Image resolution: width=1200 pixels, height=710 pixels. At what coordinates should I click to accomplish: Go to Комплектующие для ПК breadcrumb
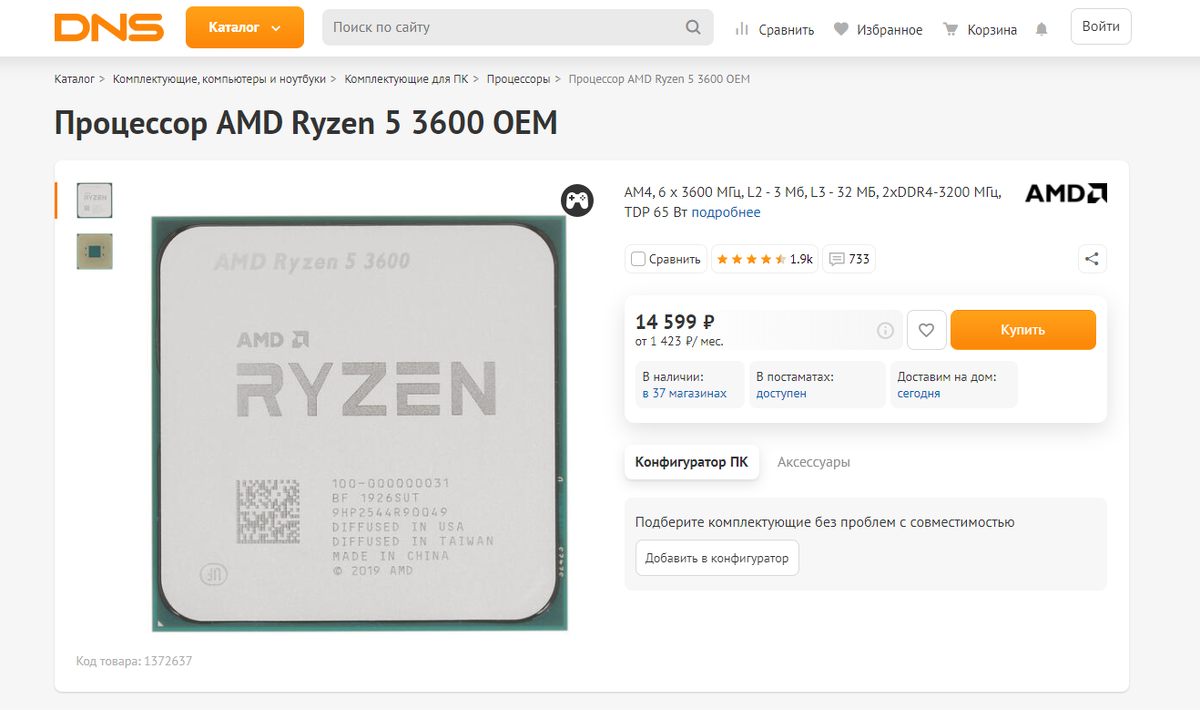tap(404, 79)
